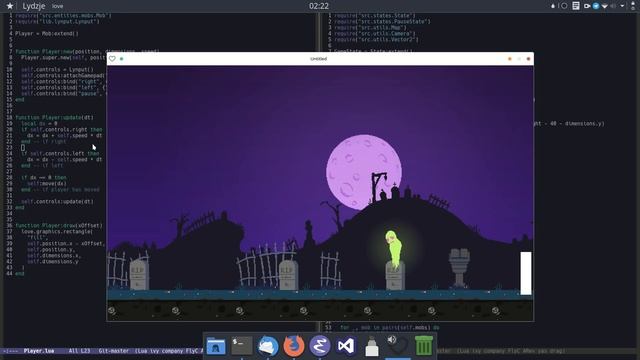This screenshot has width=640, height=360.
Task: Open the file manager from the dock
Action: [x=216, y=346]
